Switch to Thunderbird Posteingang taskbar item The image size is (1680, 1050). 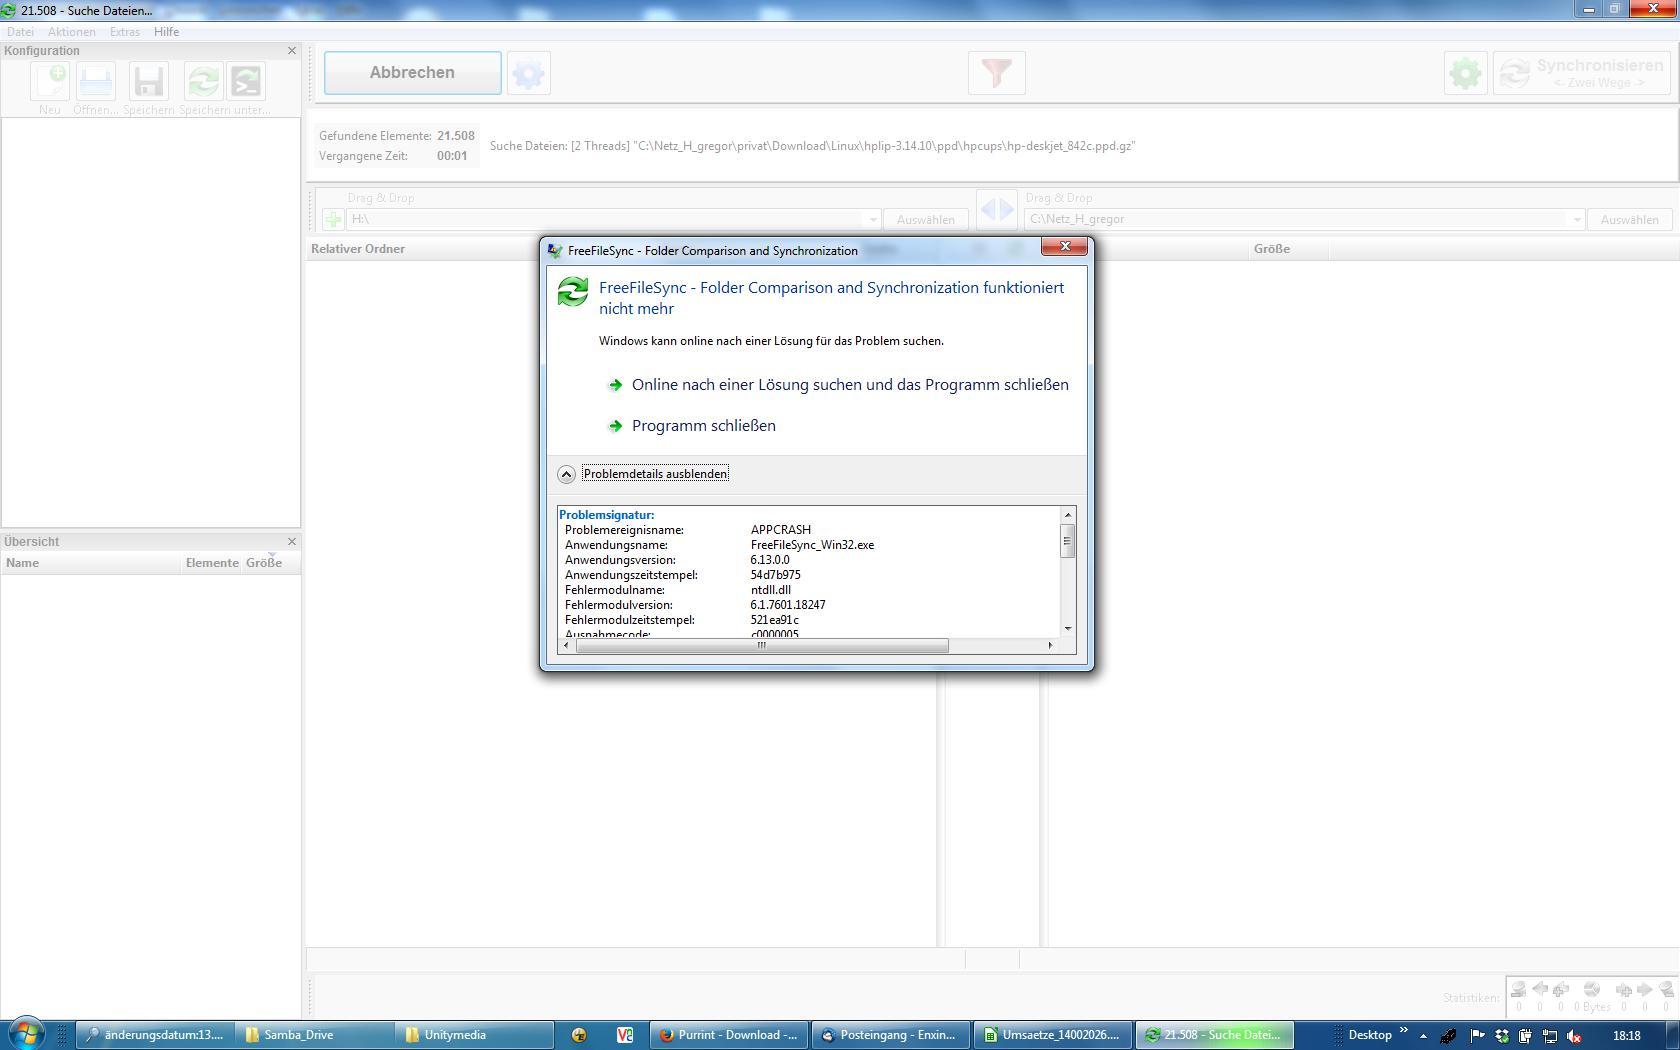click(x=890, y=1035)
